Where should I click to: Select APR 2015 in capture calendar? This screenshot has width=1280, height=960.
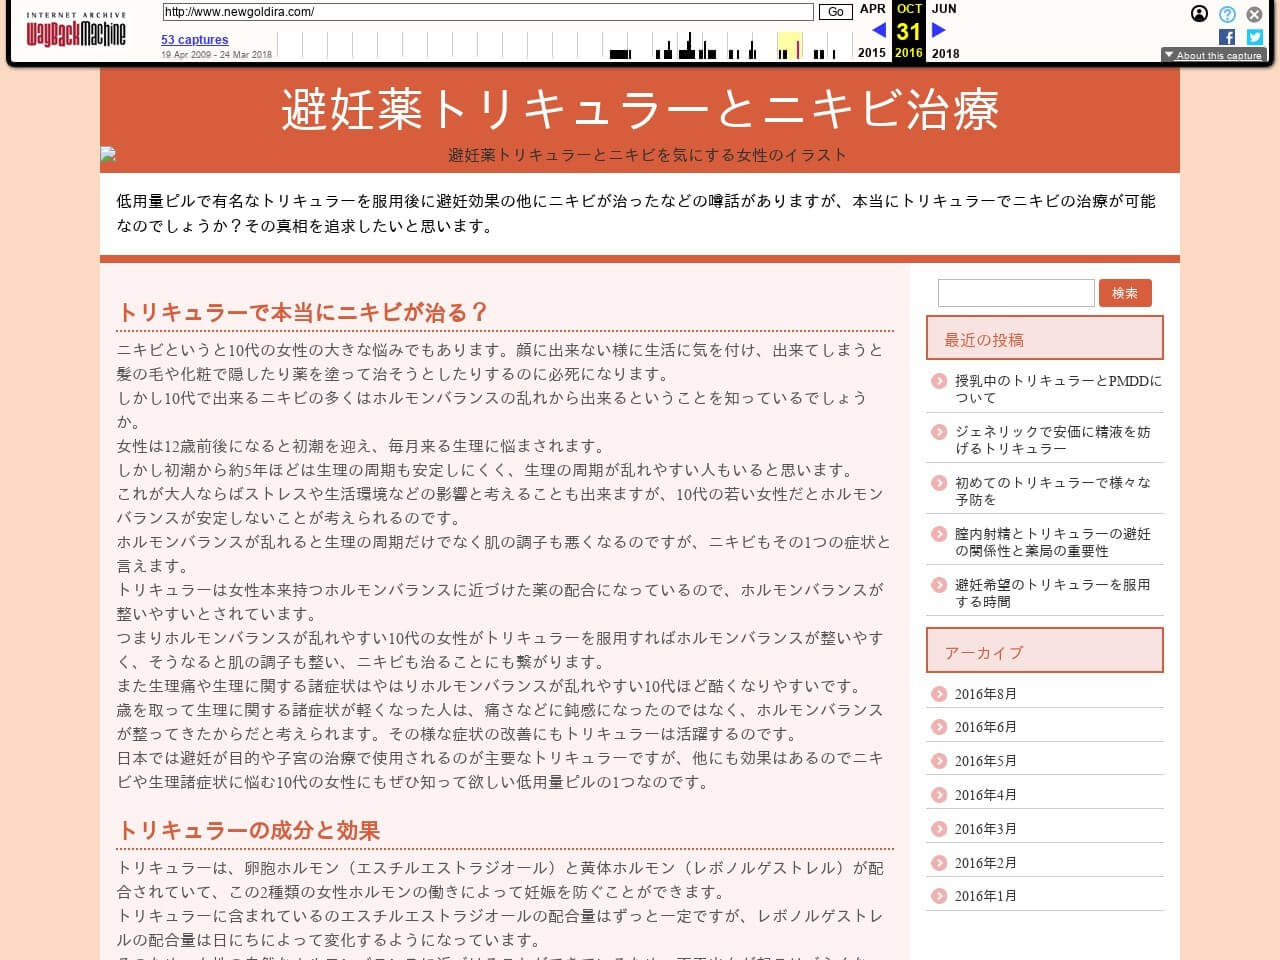(x=872, y=8)
